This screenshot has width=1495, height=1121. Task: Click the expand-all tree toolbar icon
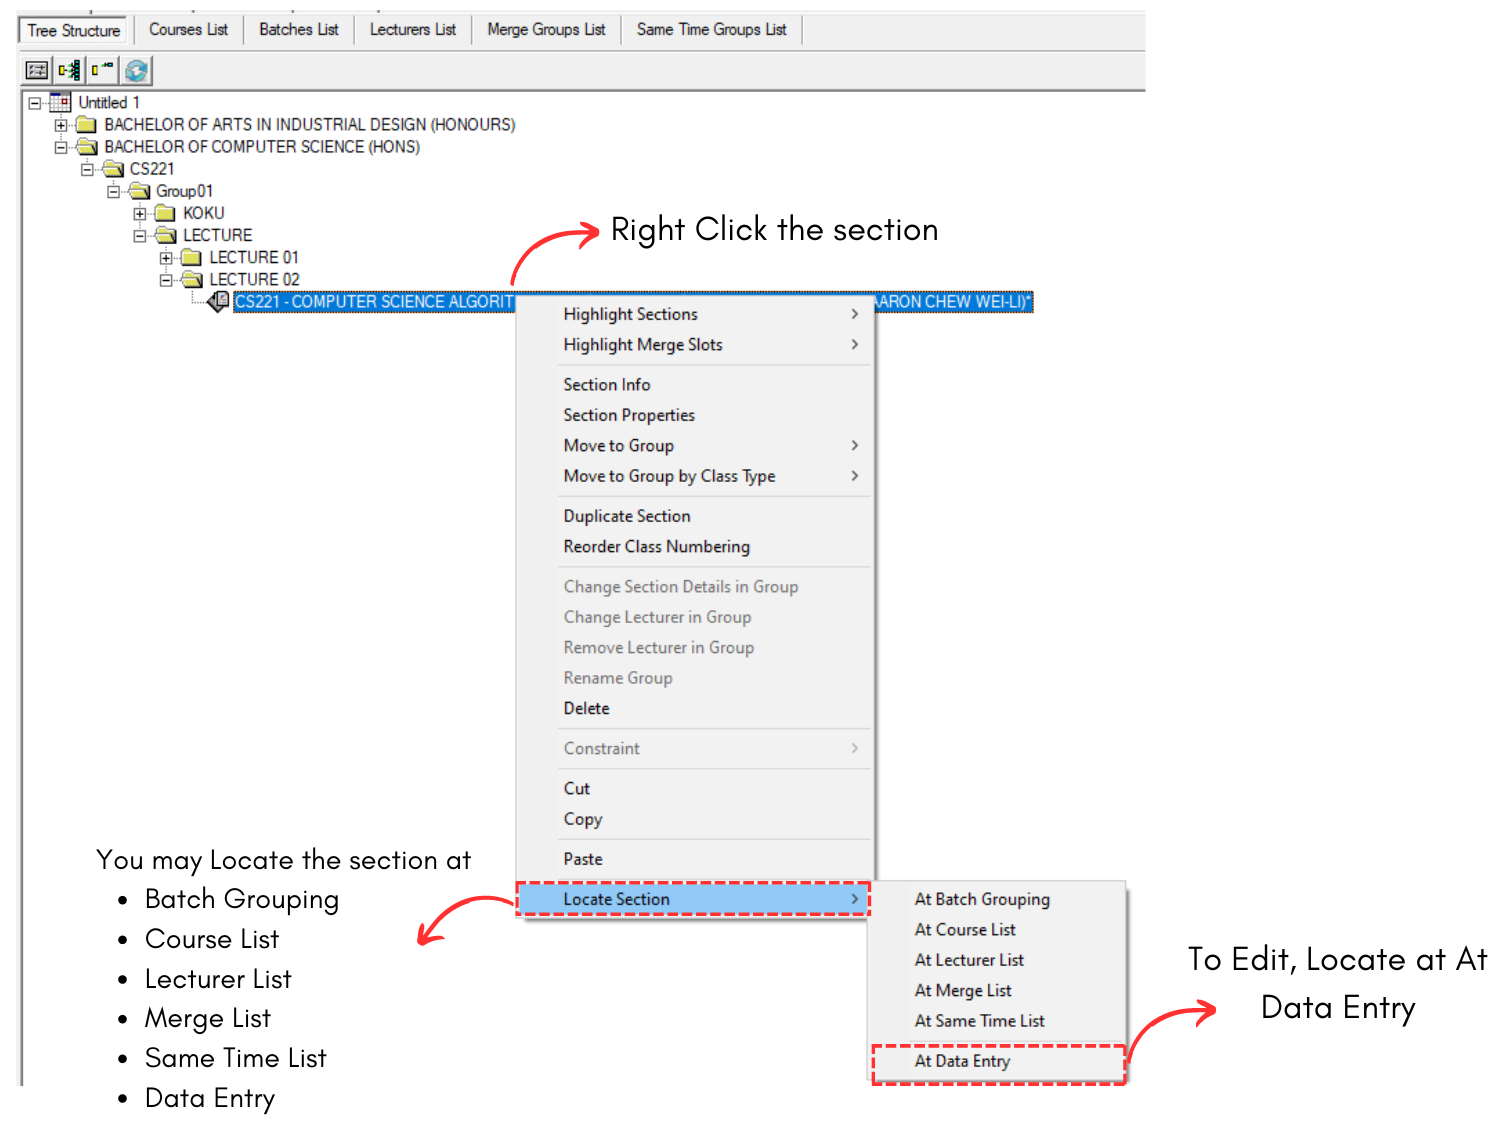[x=69, y=70]
